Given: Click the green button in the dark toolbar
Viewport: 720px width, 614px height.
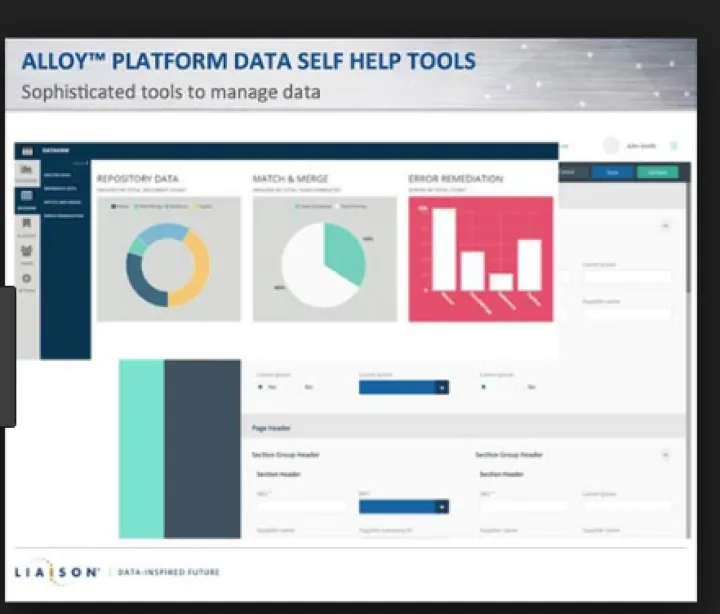Looking at the screenshot, I should pos(657,172).
